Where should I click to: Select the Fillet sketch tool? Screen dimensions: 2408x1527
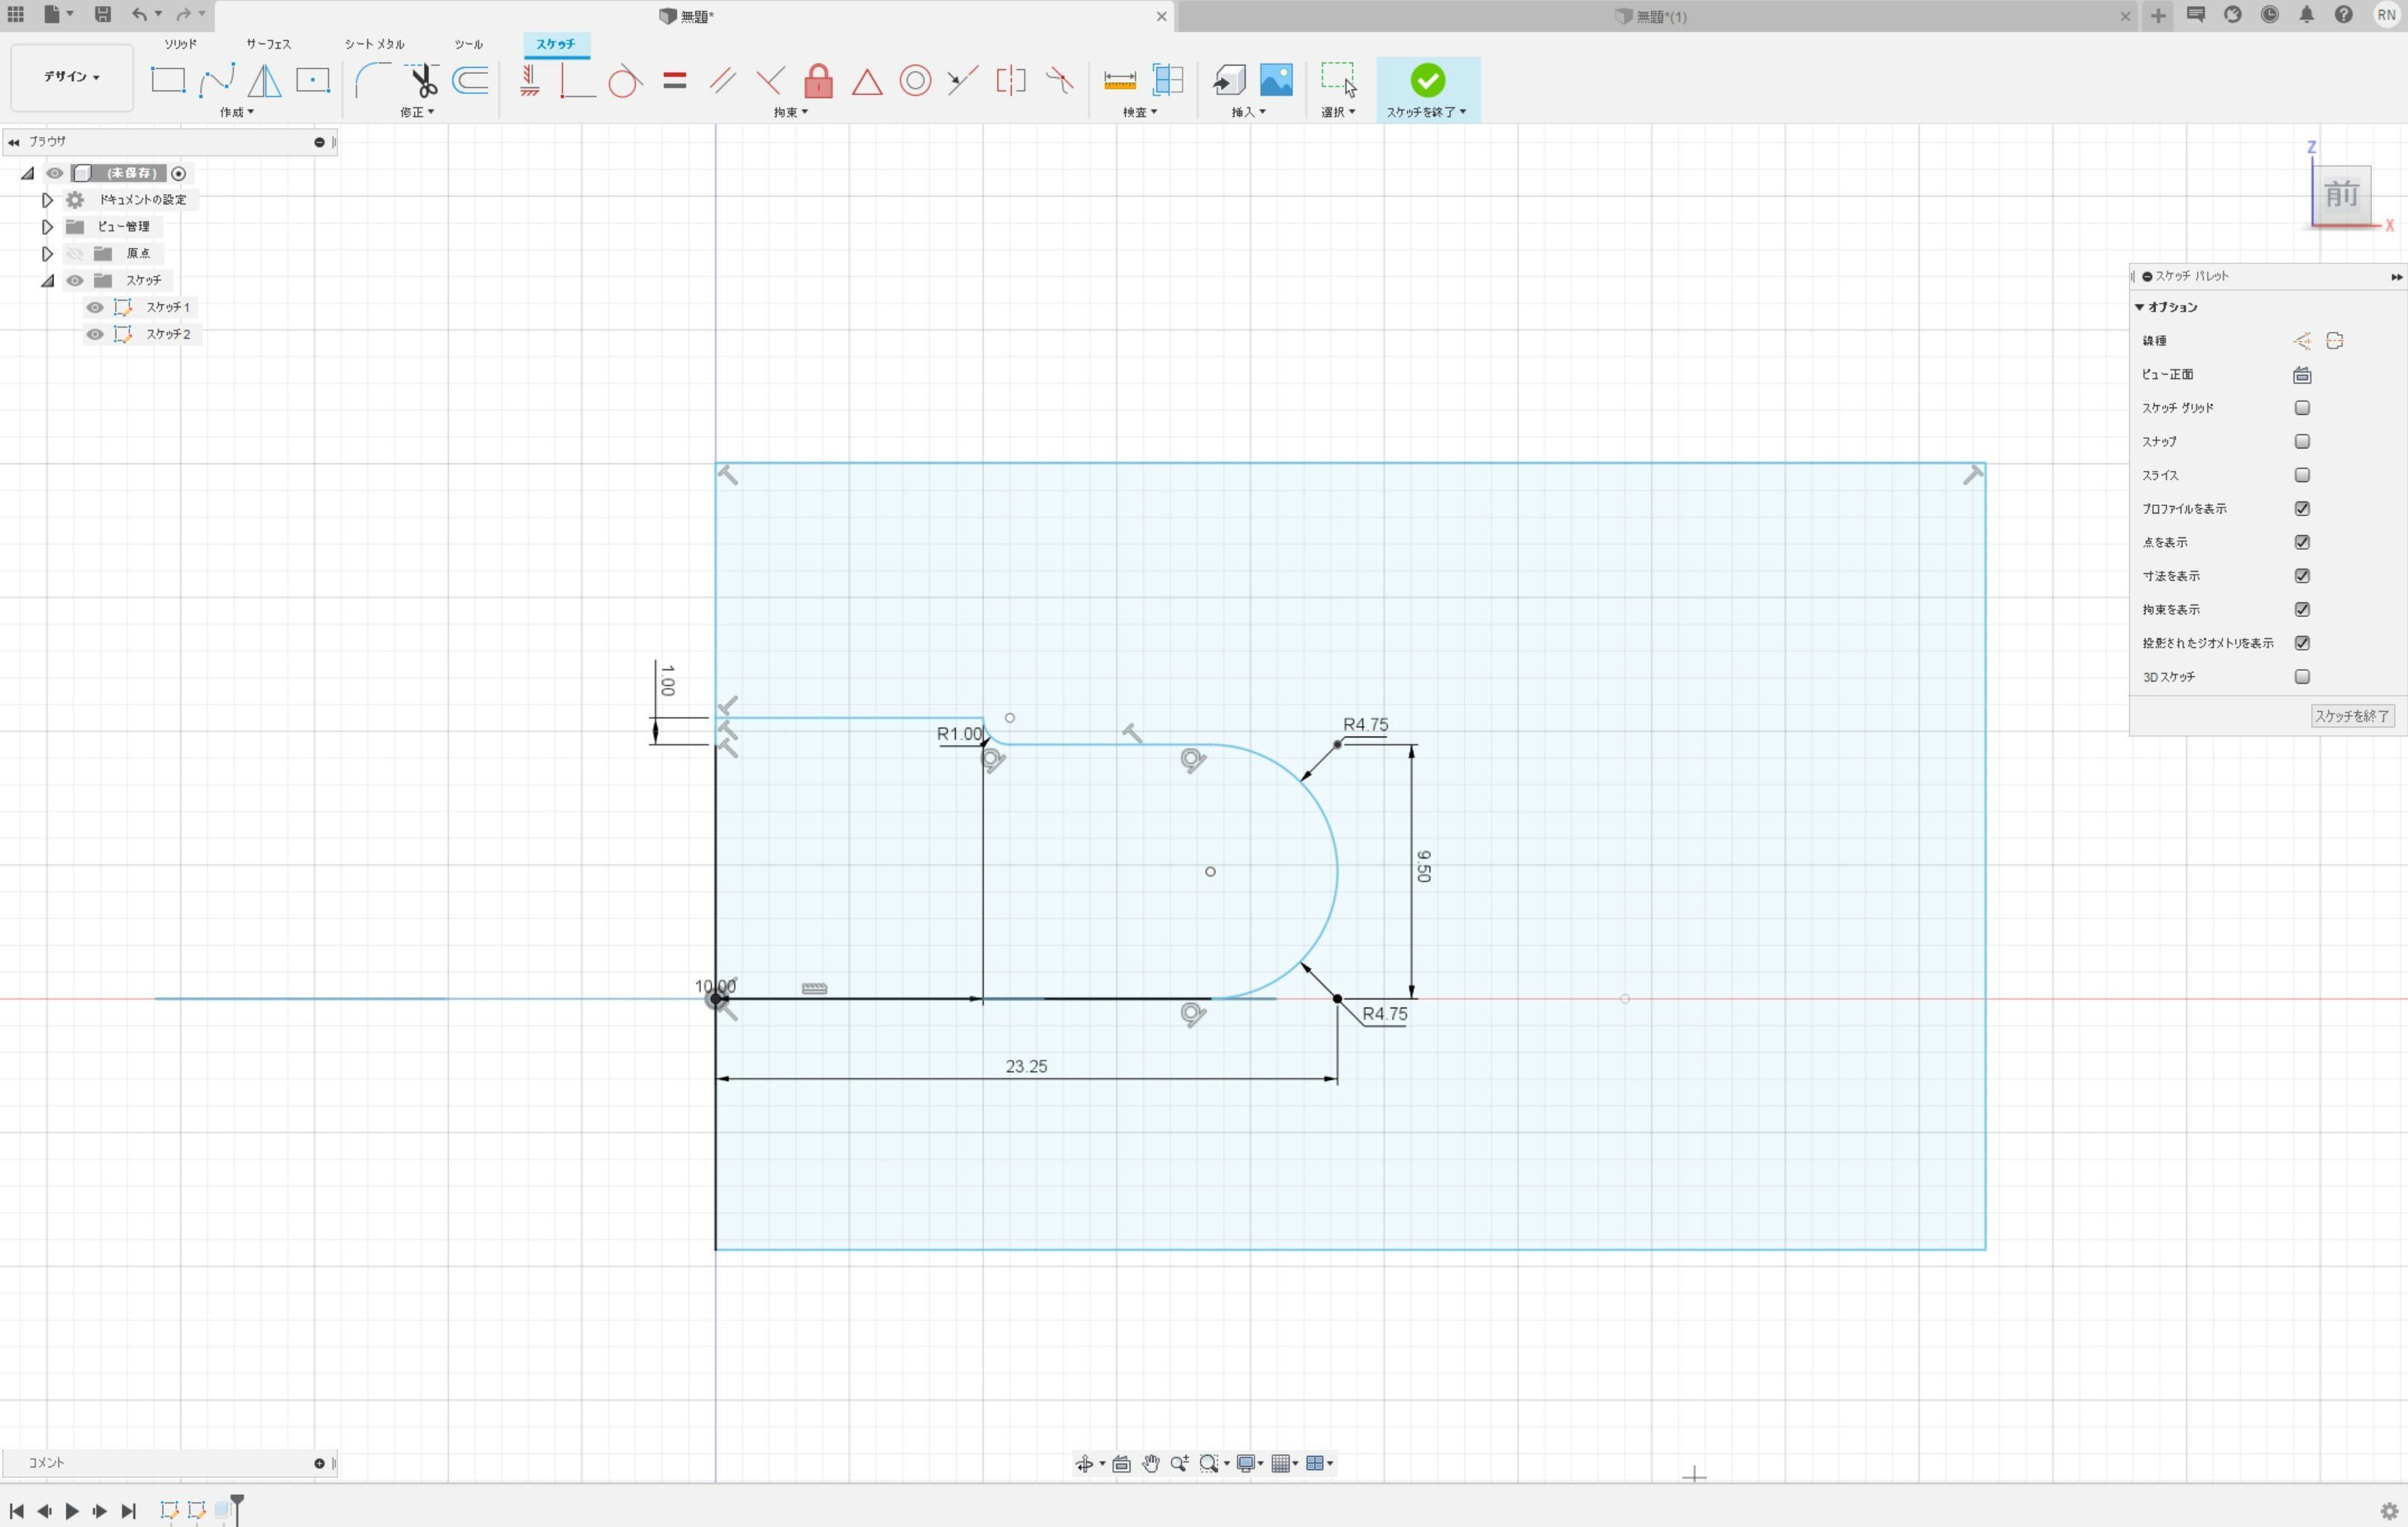coord(373,80)
